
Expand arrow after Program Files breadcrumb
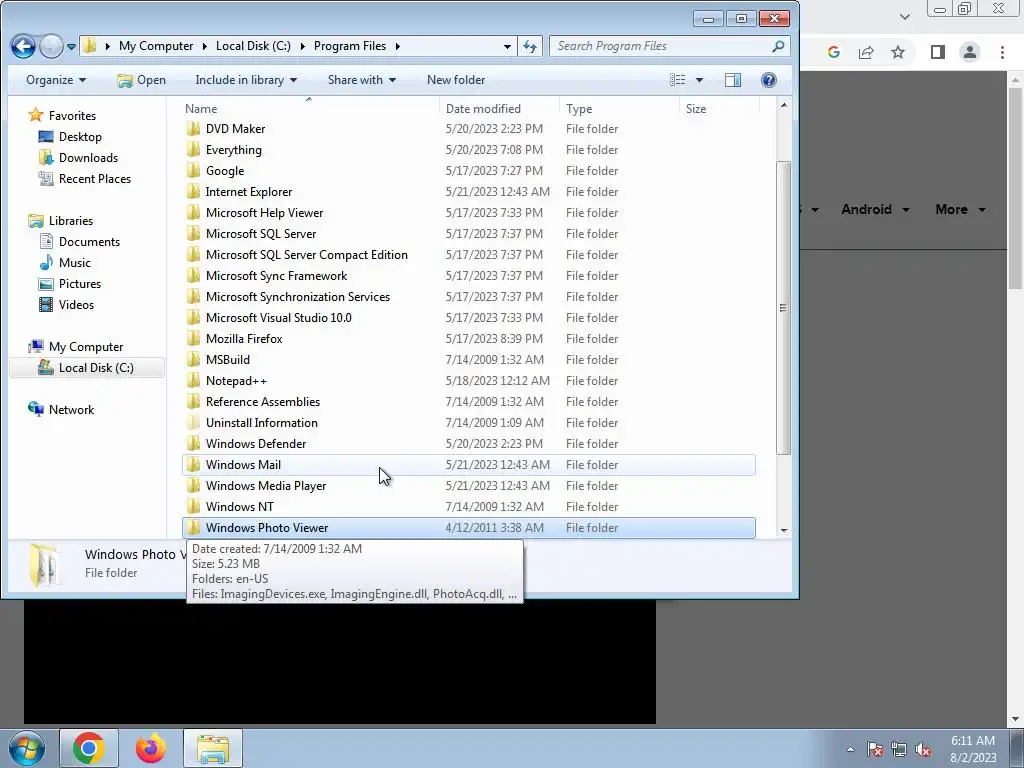click(x=397, y=46)
